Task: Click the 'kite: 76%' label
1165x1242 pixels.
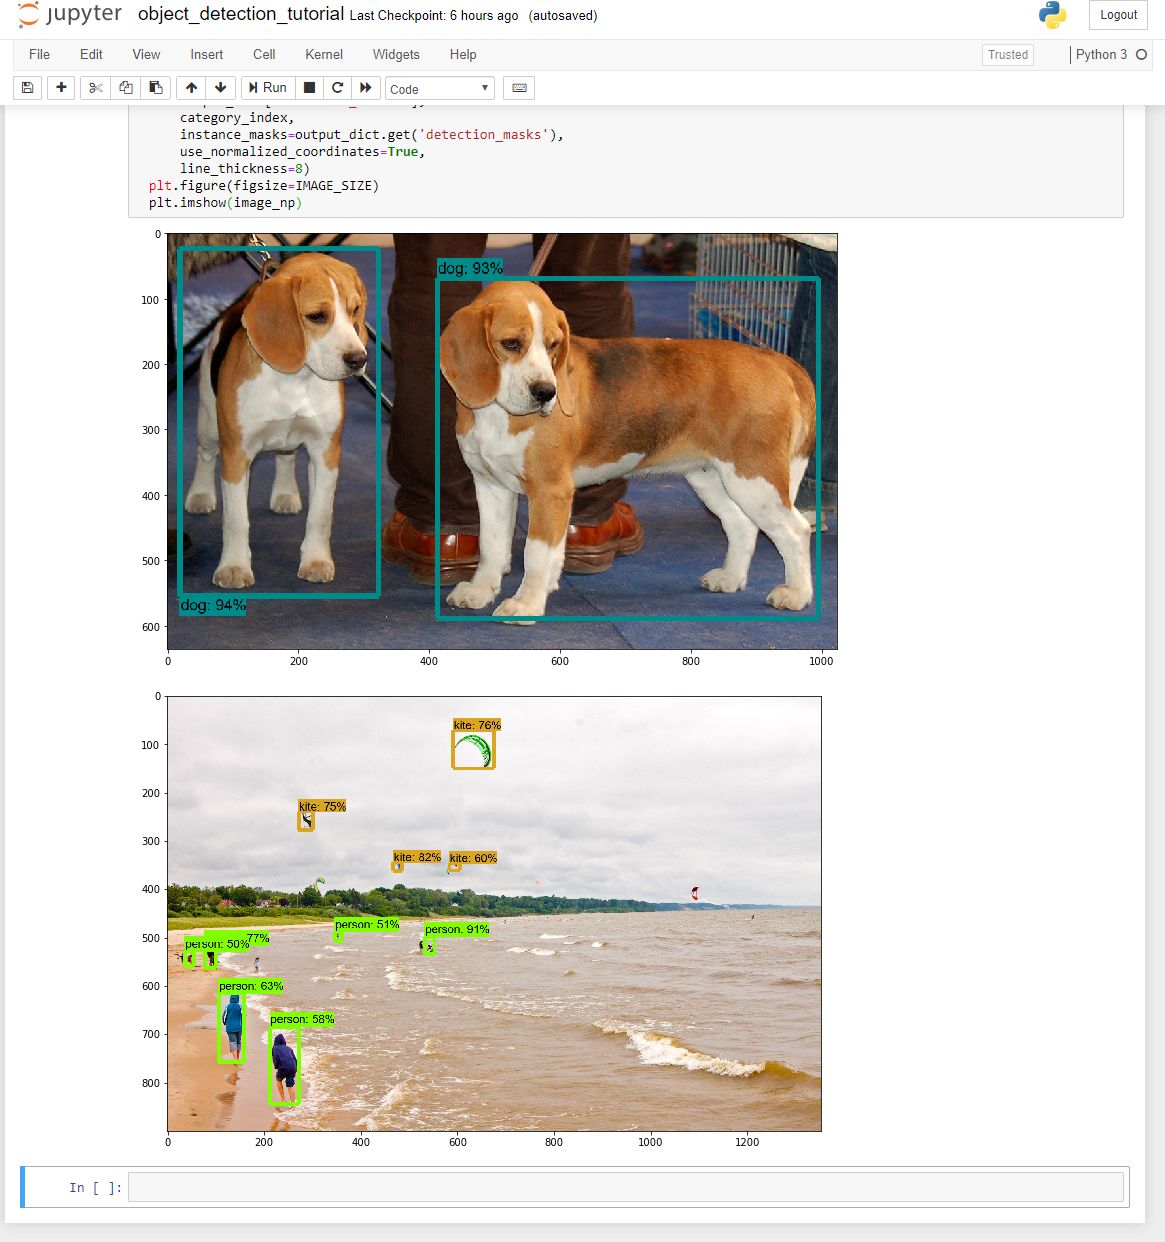Action: pos(477,725)
